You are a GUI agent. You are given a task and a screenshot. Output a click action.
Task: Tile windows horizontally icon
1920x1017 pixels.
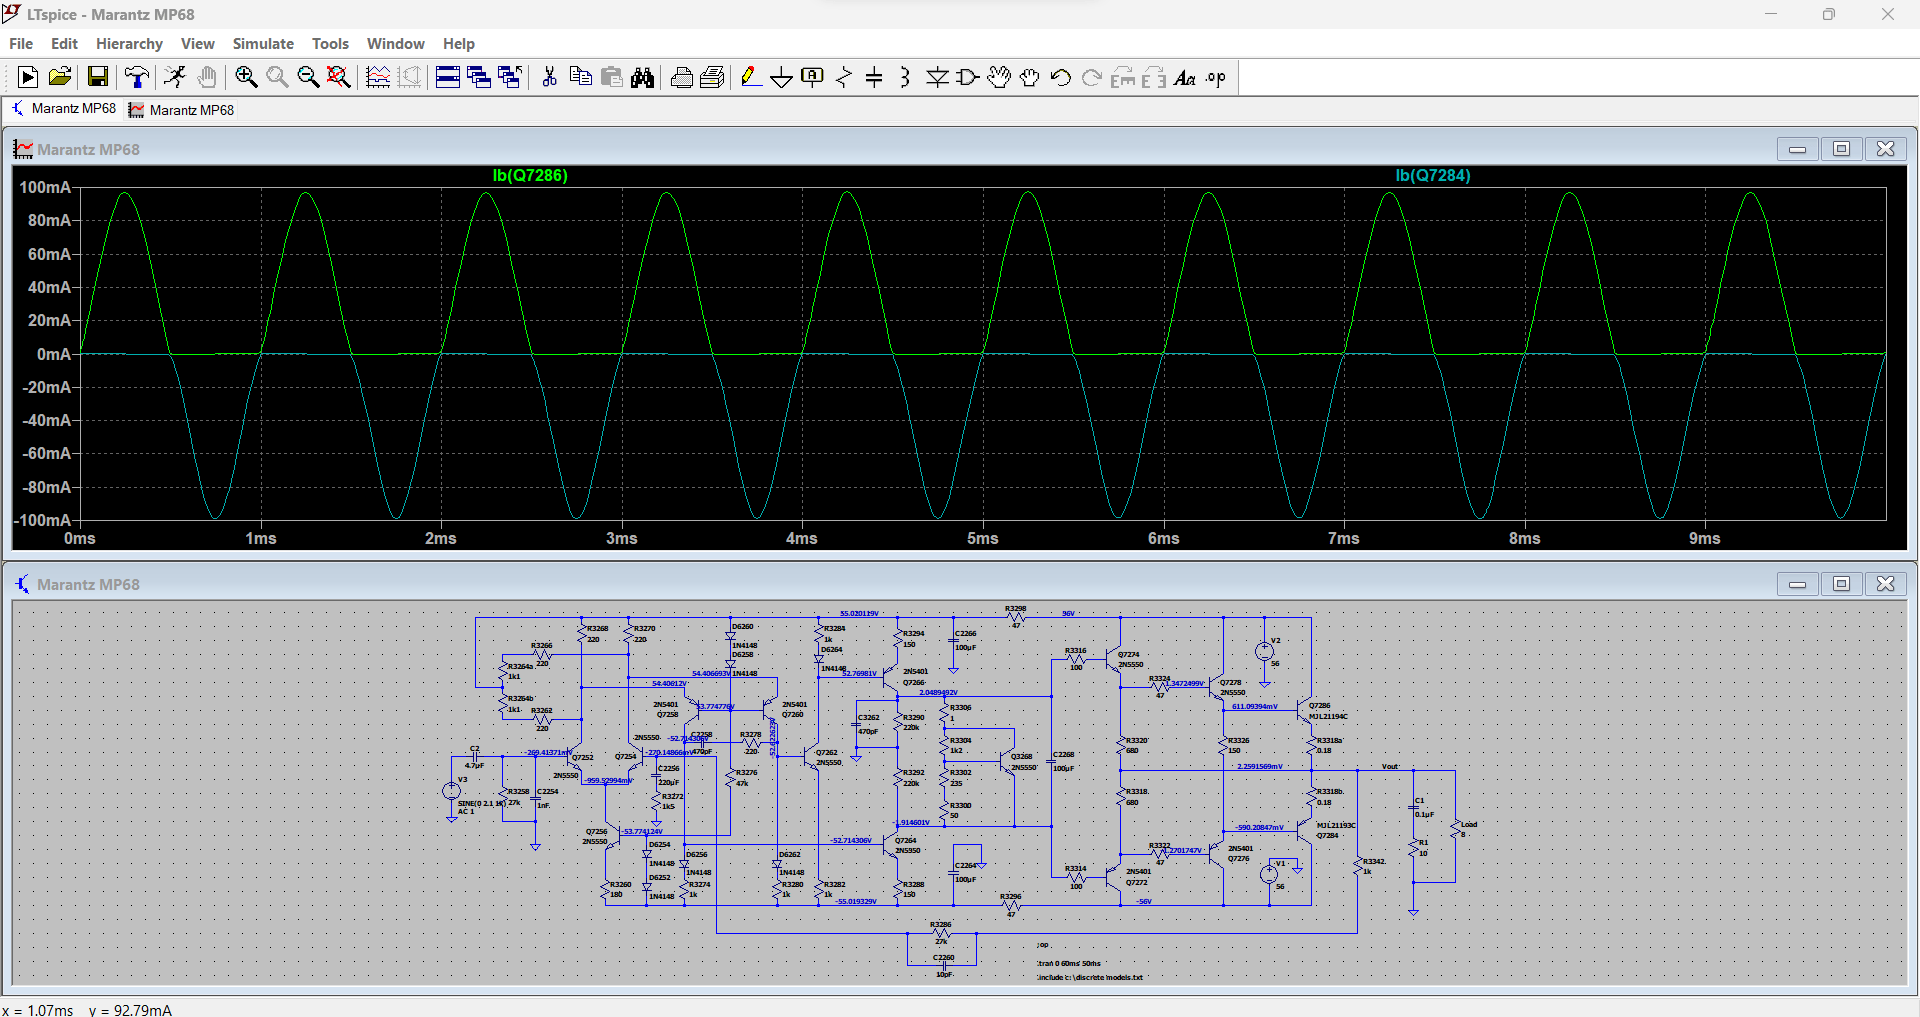click(x=448, y=77)
